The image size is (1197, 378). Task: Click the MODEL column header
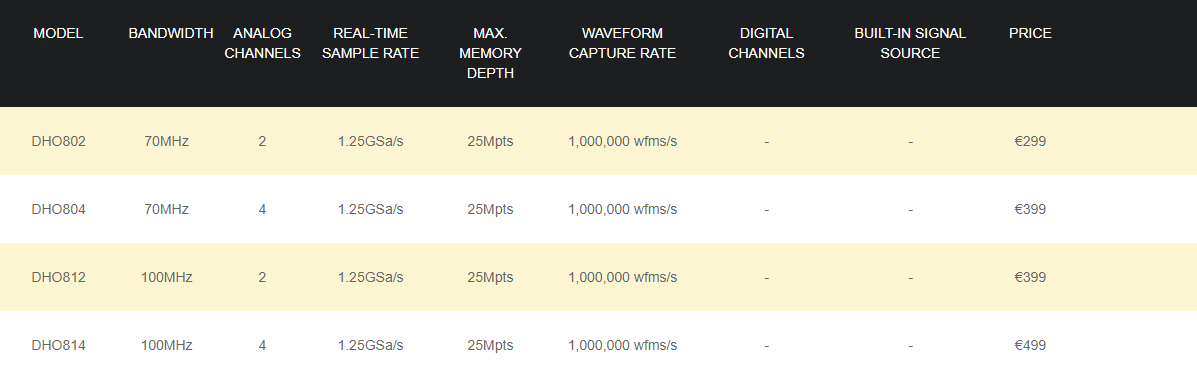coord(59,34)
